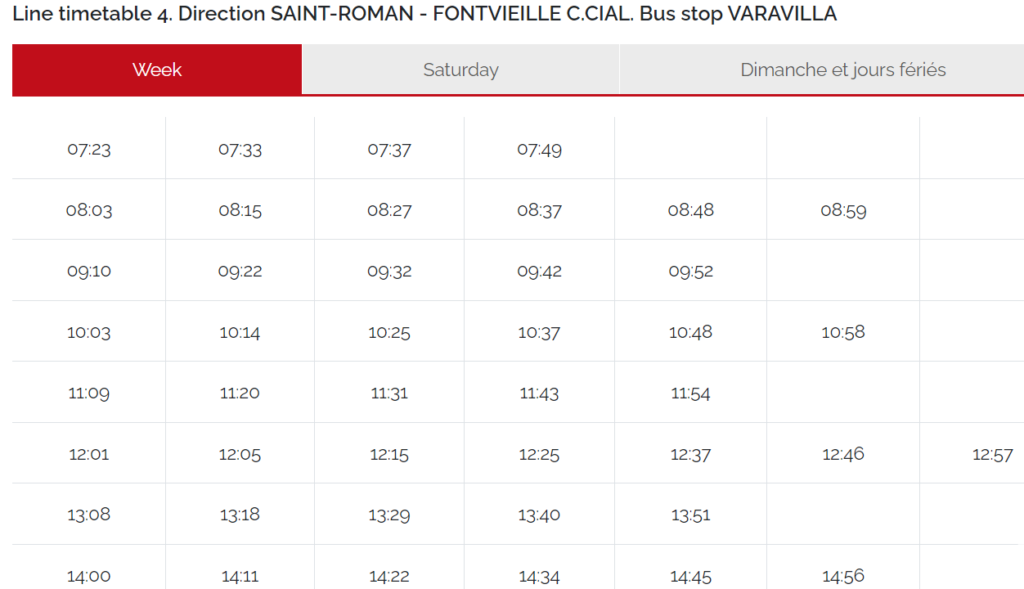This screenshot has width=1024, height=589.
Task: Click the 10:25 departure time
Action: tap(388, 331)
